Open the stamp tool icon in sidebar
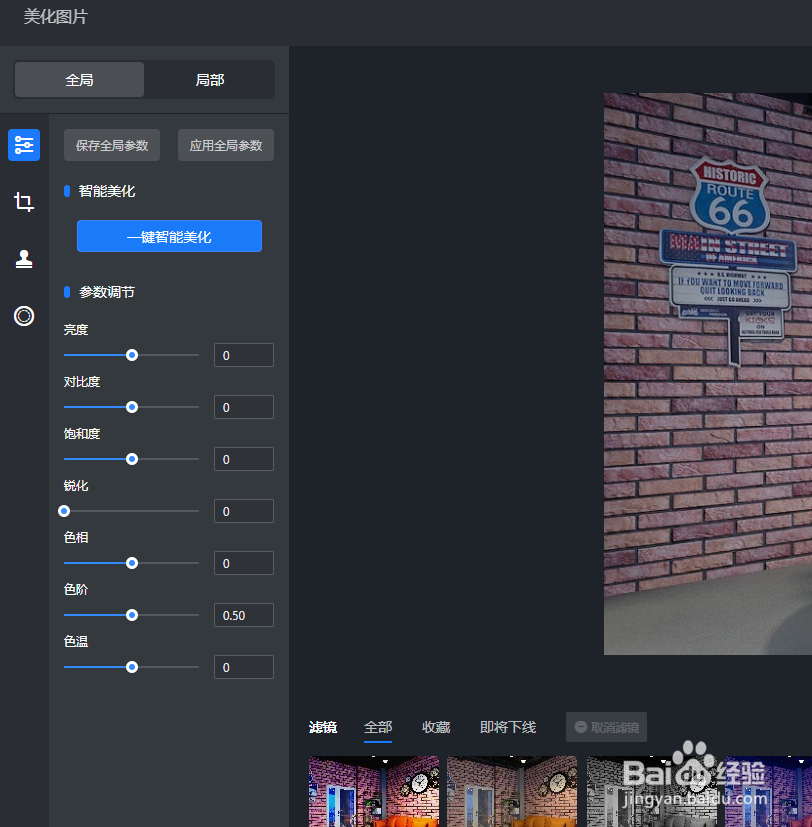The image size is (812, 827). point(24,259)
